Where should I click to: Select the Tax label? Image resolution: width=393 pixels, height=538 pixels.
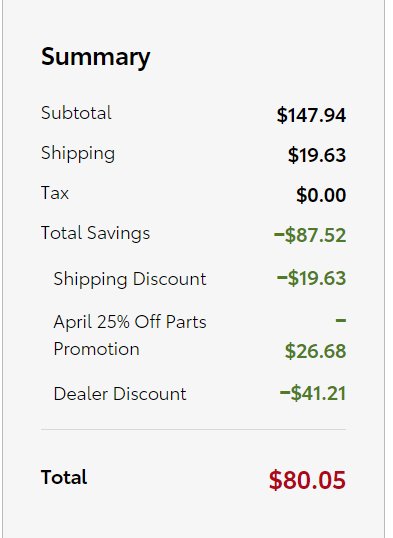pos(55,193)
